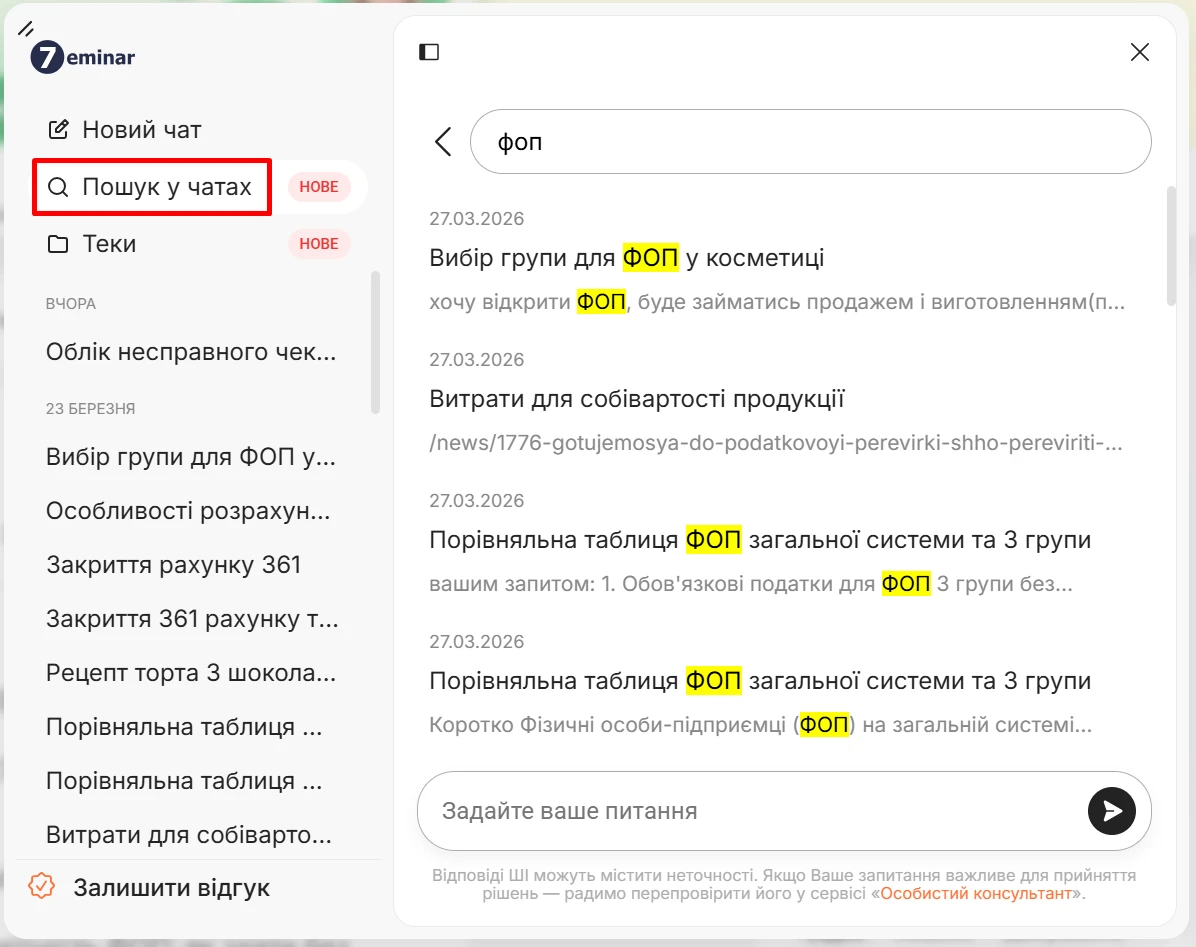Open result Витрати для собівартості продукції

point(637,399)
